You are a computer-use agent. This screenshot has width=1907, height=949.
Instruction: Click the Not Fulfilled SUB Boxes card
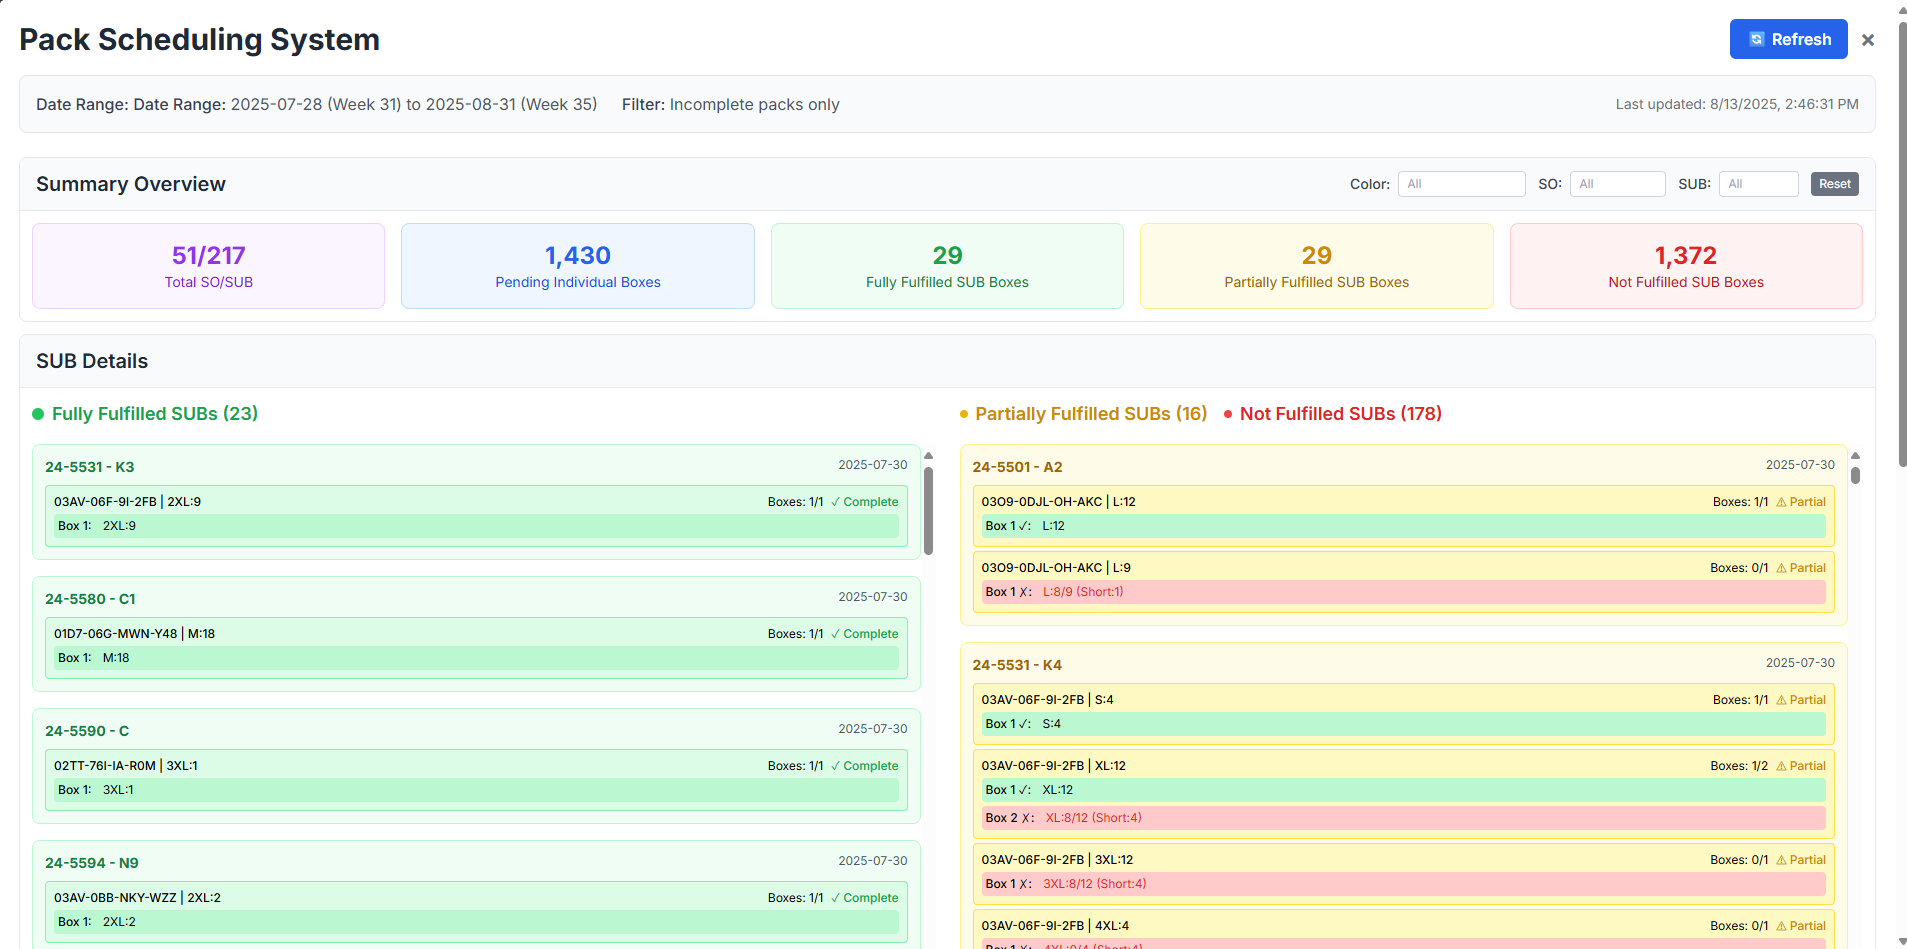click(x=1685, y=266)
